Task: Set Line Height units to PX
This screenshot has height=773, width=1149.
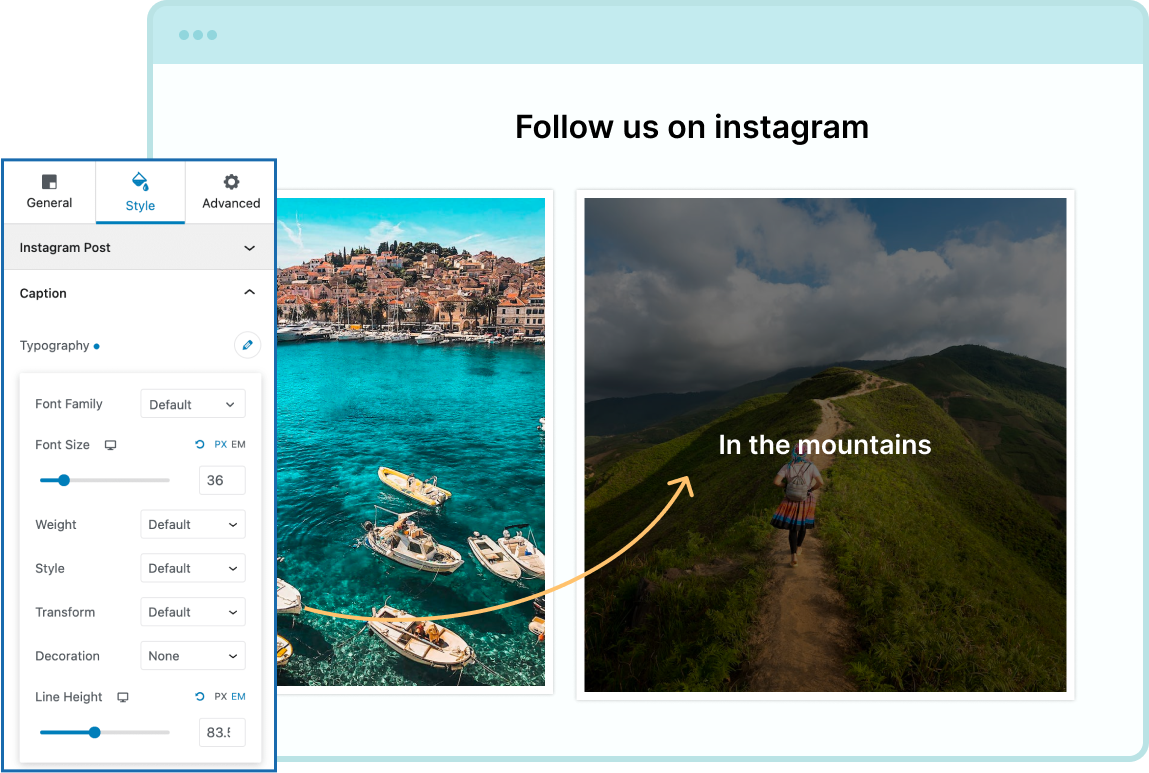Action: pyautogui.click(x=220, y=697)
